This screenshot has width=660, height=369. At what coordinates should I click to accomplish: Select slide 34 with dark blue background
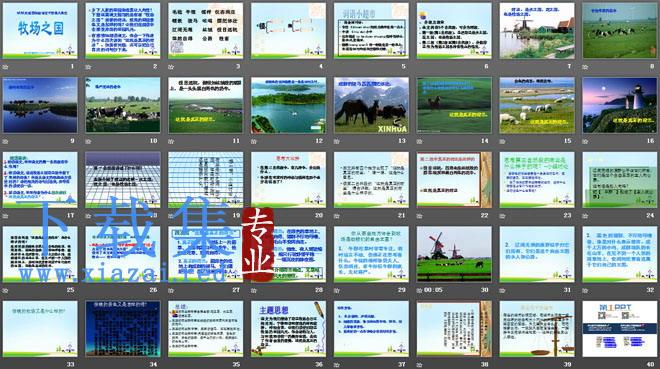[122, 329]
